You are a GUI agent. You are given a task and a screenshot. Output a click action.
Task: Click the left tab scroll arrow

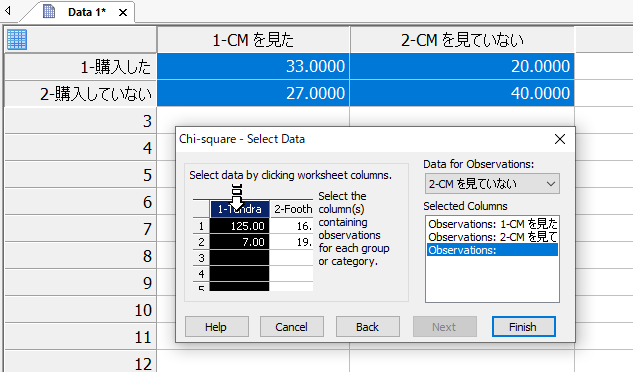click(x=8, y=11)
